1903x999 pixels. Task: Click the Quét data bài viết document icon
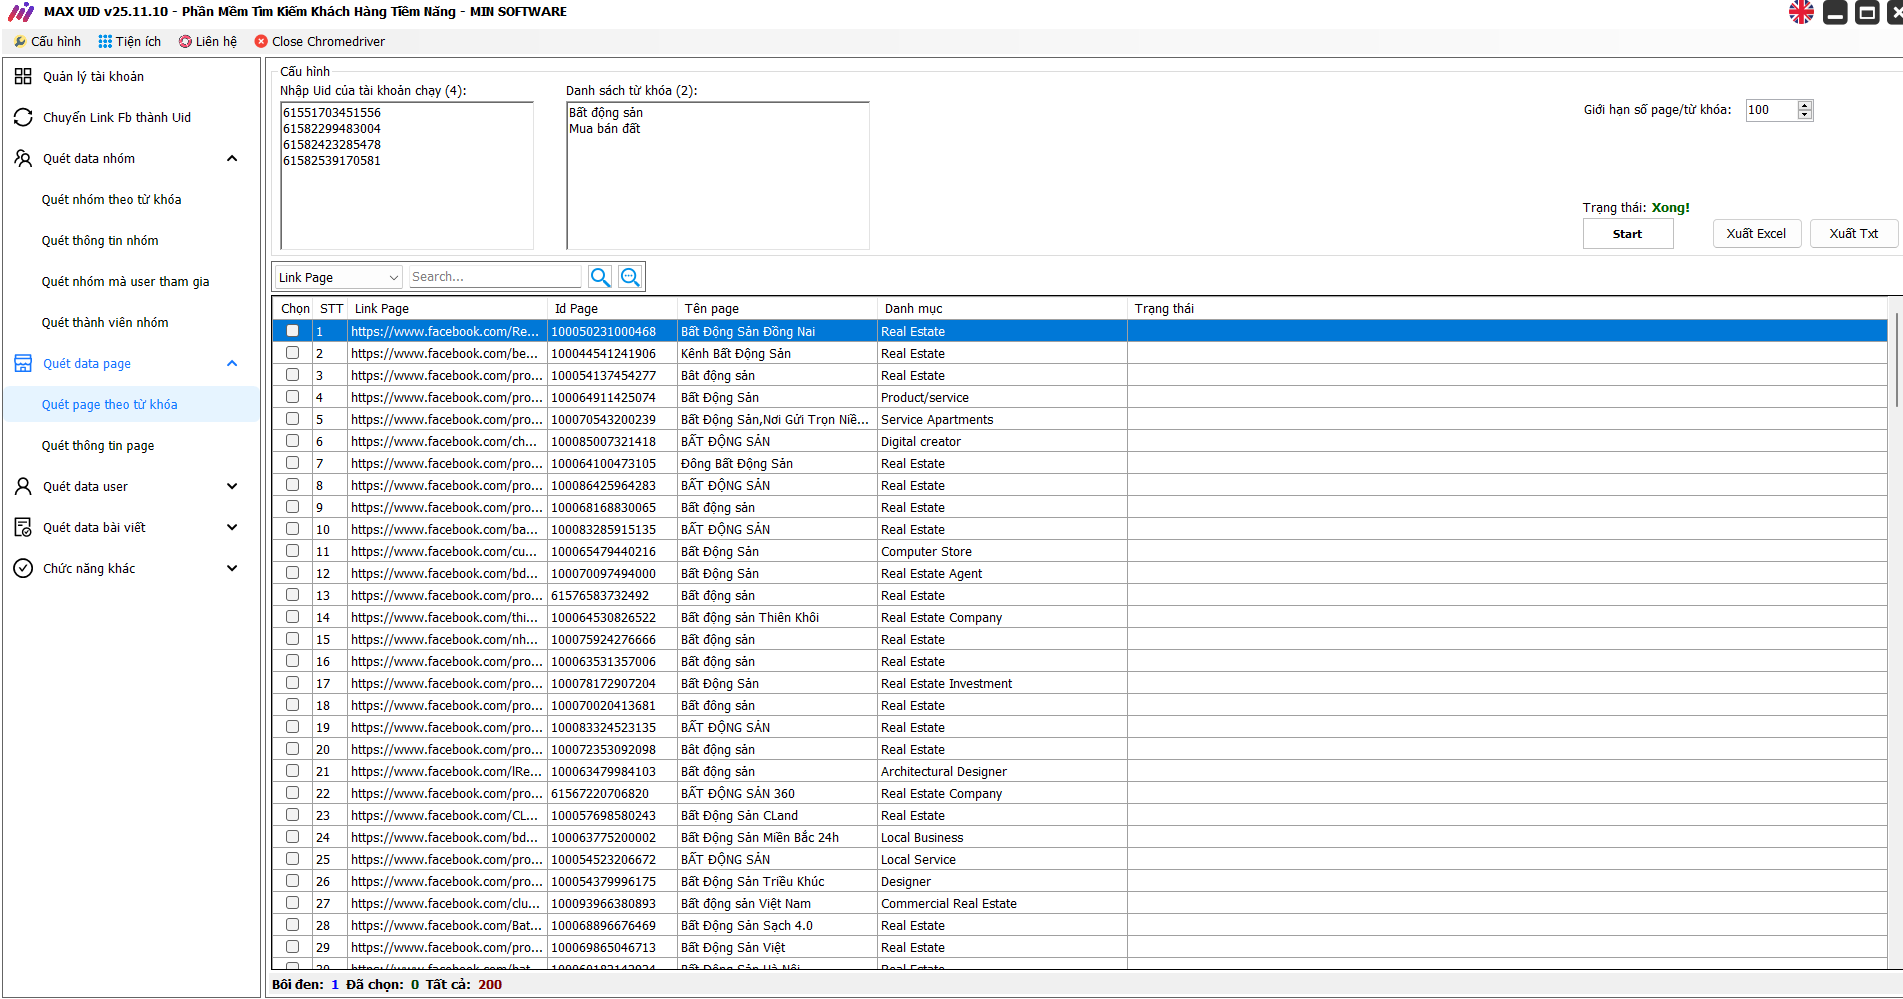point(23,527)
